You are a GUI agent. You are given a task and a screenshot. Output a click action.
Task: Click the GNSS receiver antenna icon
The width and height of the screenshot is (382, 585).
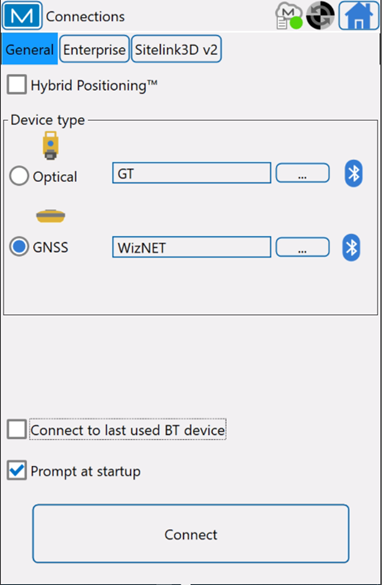click(51, 216)
